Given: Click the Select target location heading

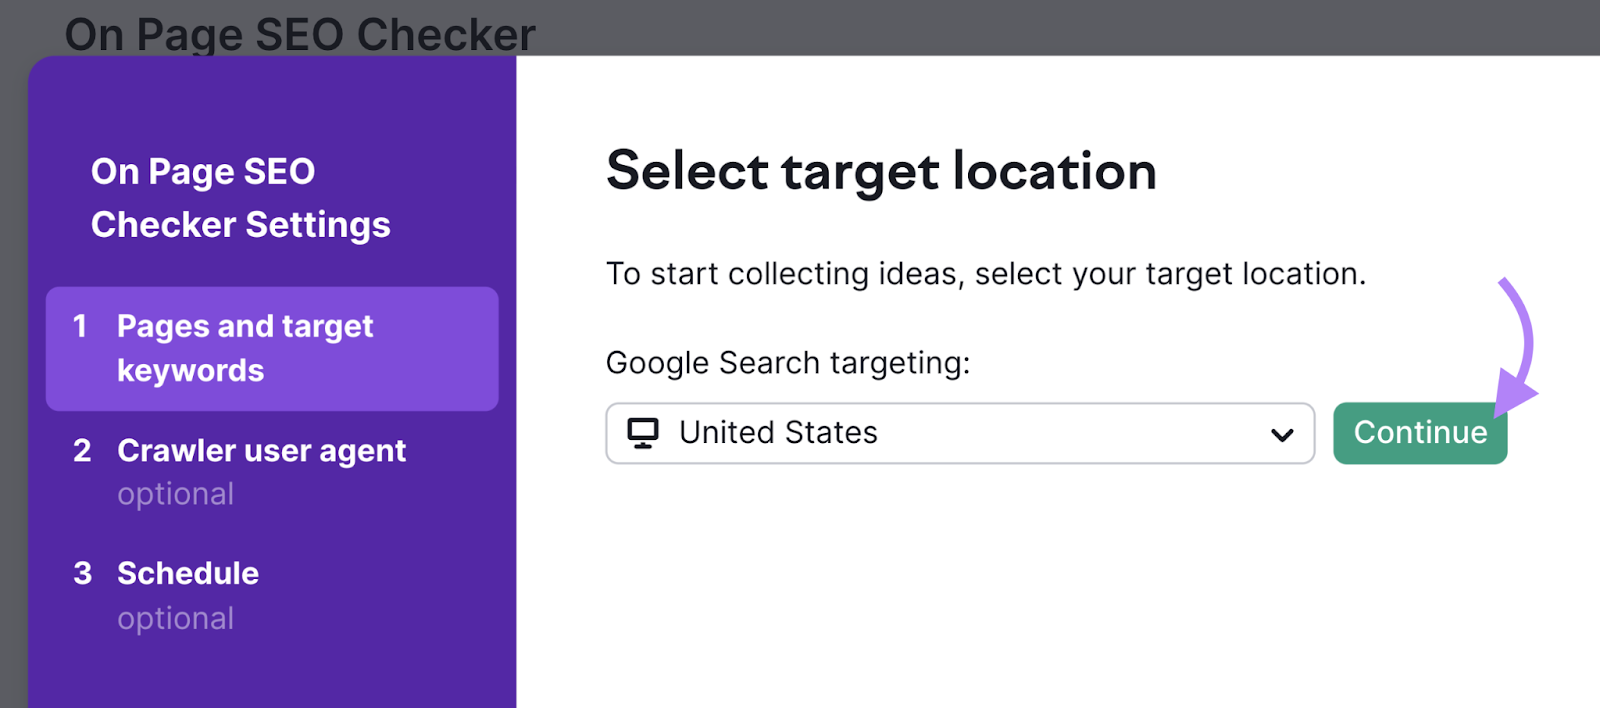Looking at the screenshot, I should tap(882, 171).
